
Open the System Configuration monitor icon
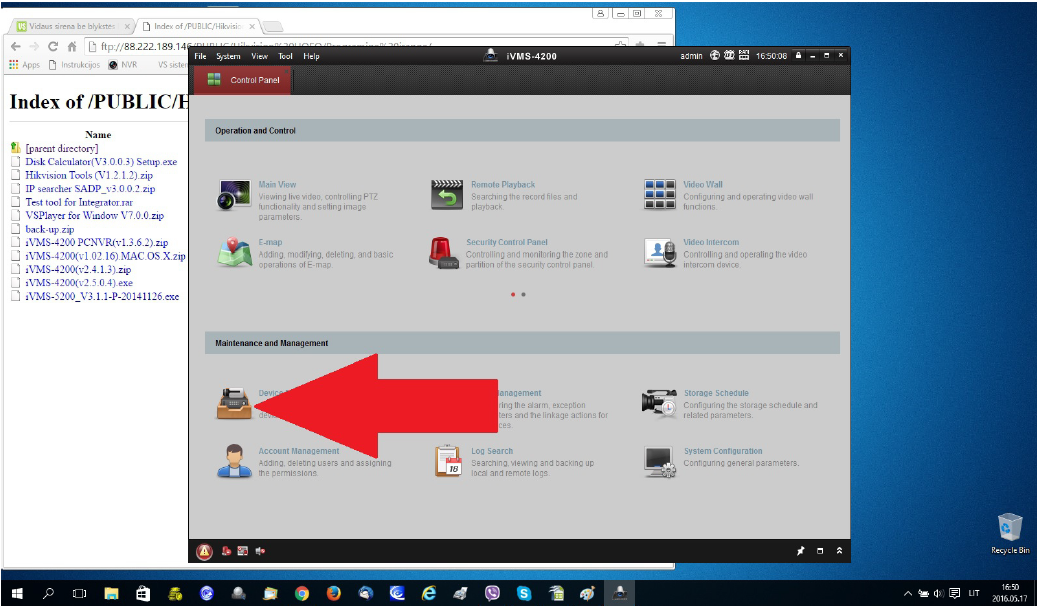(x=659, y=462)
